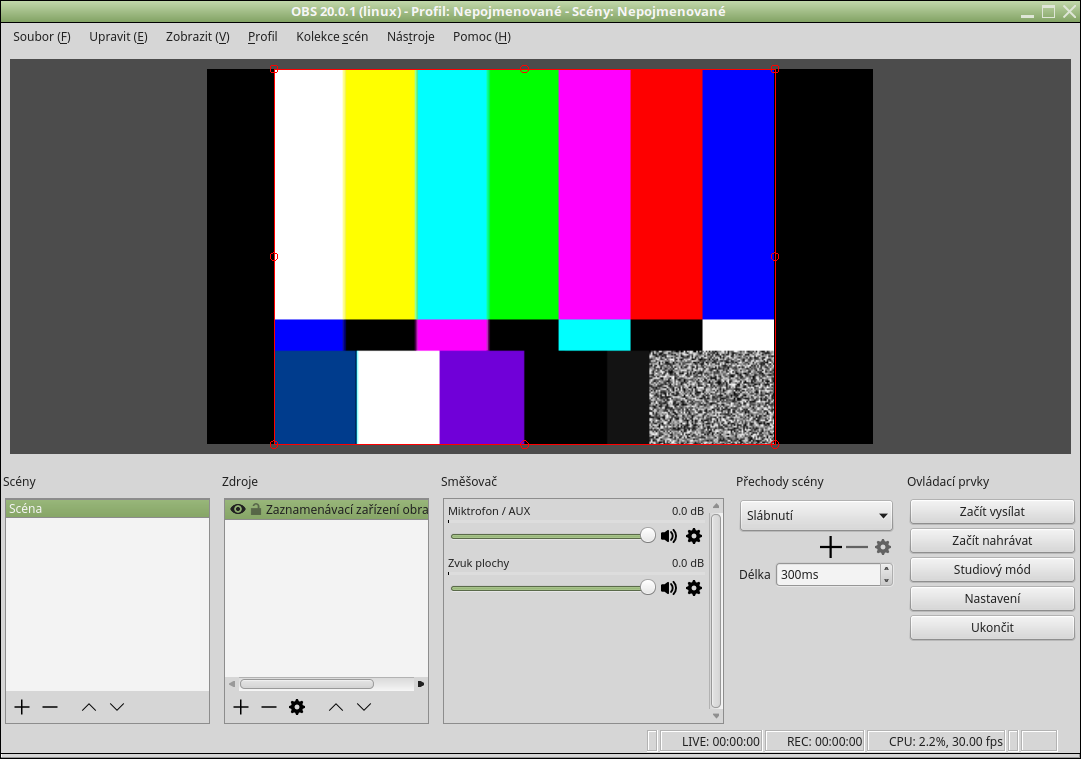Open the Soubor menu

pos(42,37)
